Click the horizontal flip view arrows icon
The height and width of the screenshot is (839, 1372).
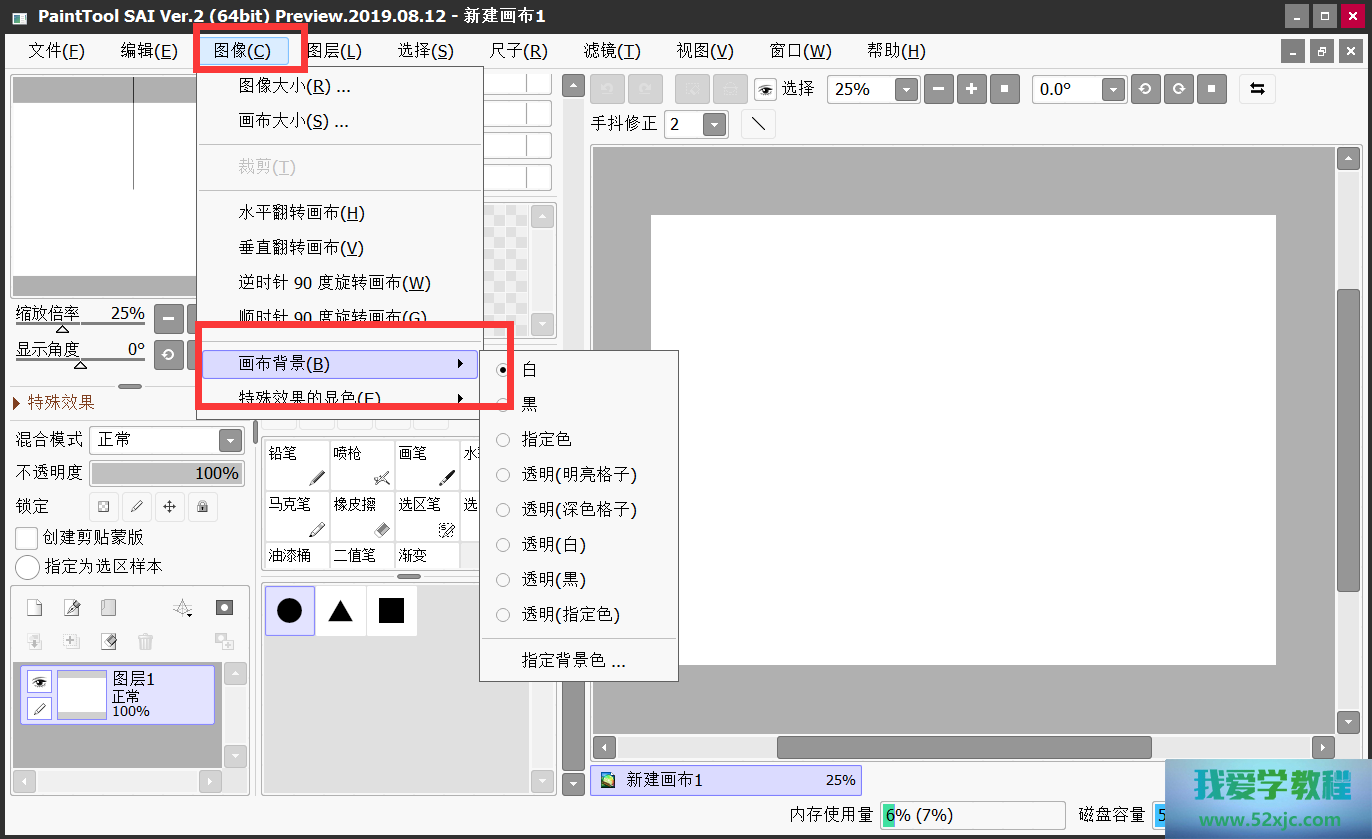click(x=1257, y=89)
